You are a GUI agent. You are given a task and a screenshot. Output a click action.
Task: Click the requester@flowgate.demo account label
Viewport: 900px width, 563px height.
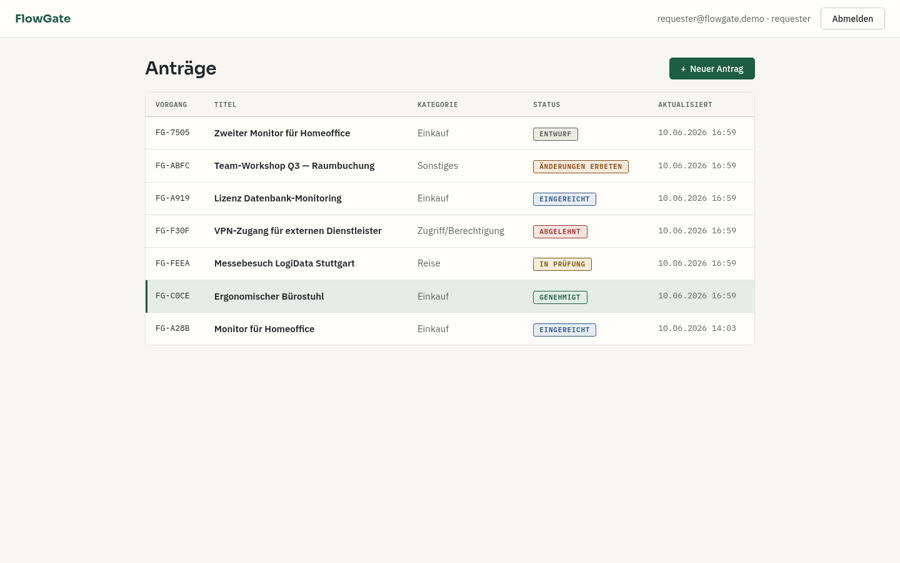pos(734,18)
